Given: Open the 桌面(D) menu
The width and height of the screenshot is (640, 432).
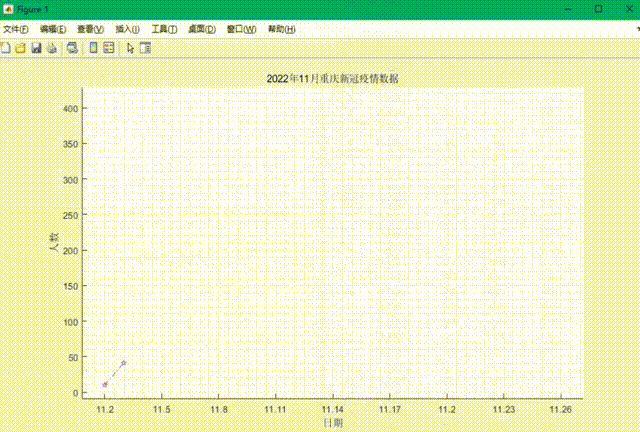Looking at the screenshot, I should (202, 29).
